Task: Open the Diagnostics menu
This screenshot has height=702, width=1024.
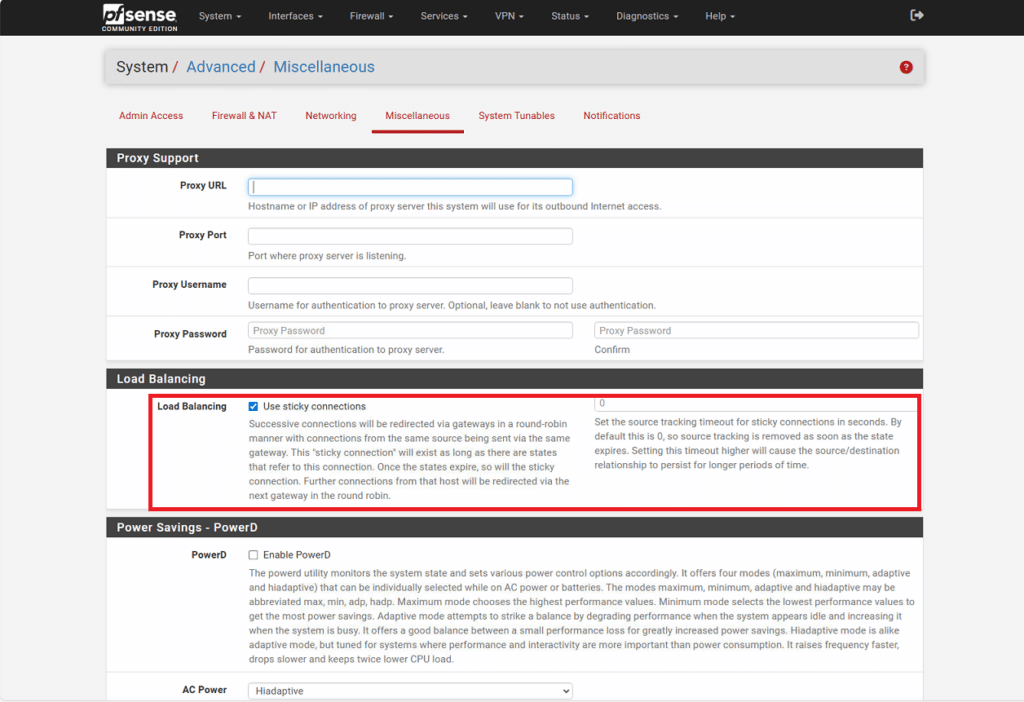Action: coord(647,17)
